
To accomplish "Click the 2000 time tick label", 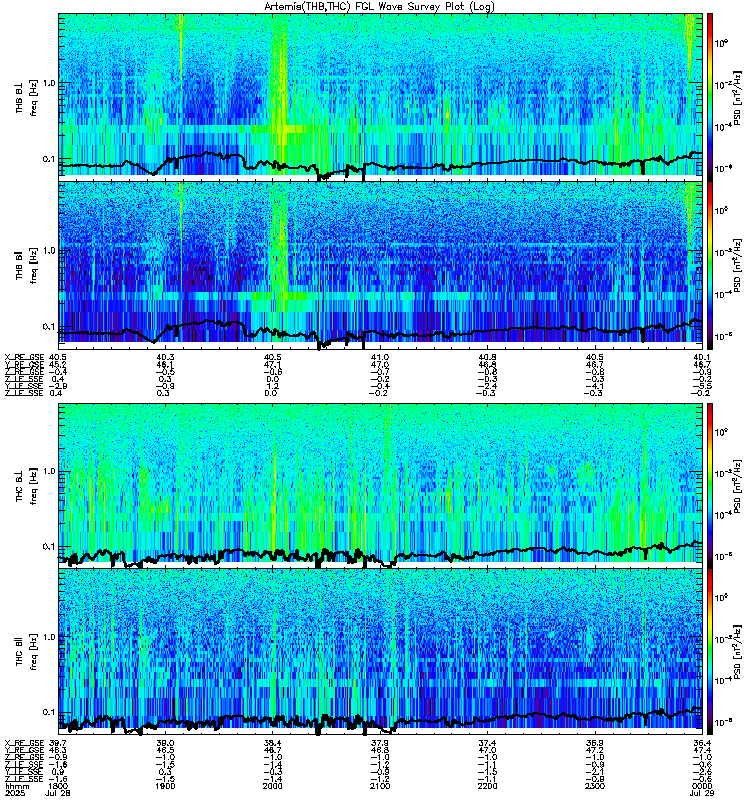I will tap(272, 786).
